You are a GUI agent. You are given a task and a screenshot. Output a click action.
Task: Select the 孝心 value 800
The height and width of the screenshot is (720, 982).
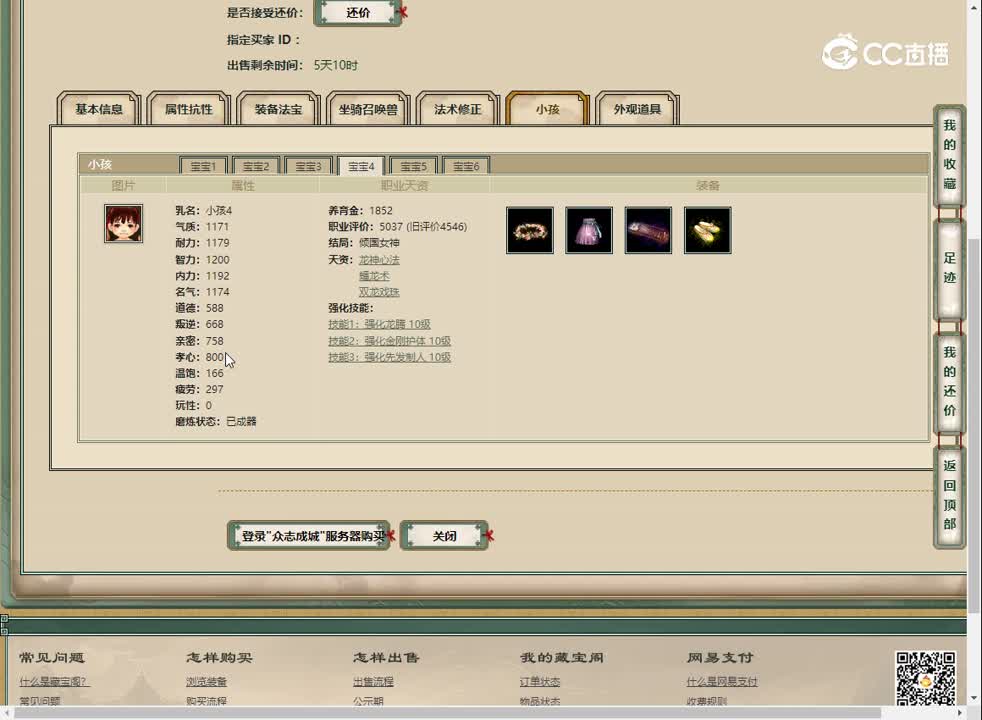214,357
